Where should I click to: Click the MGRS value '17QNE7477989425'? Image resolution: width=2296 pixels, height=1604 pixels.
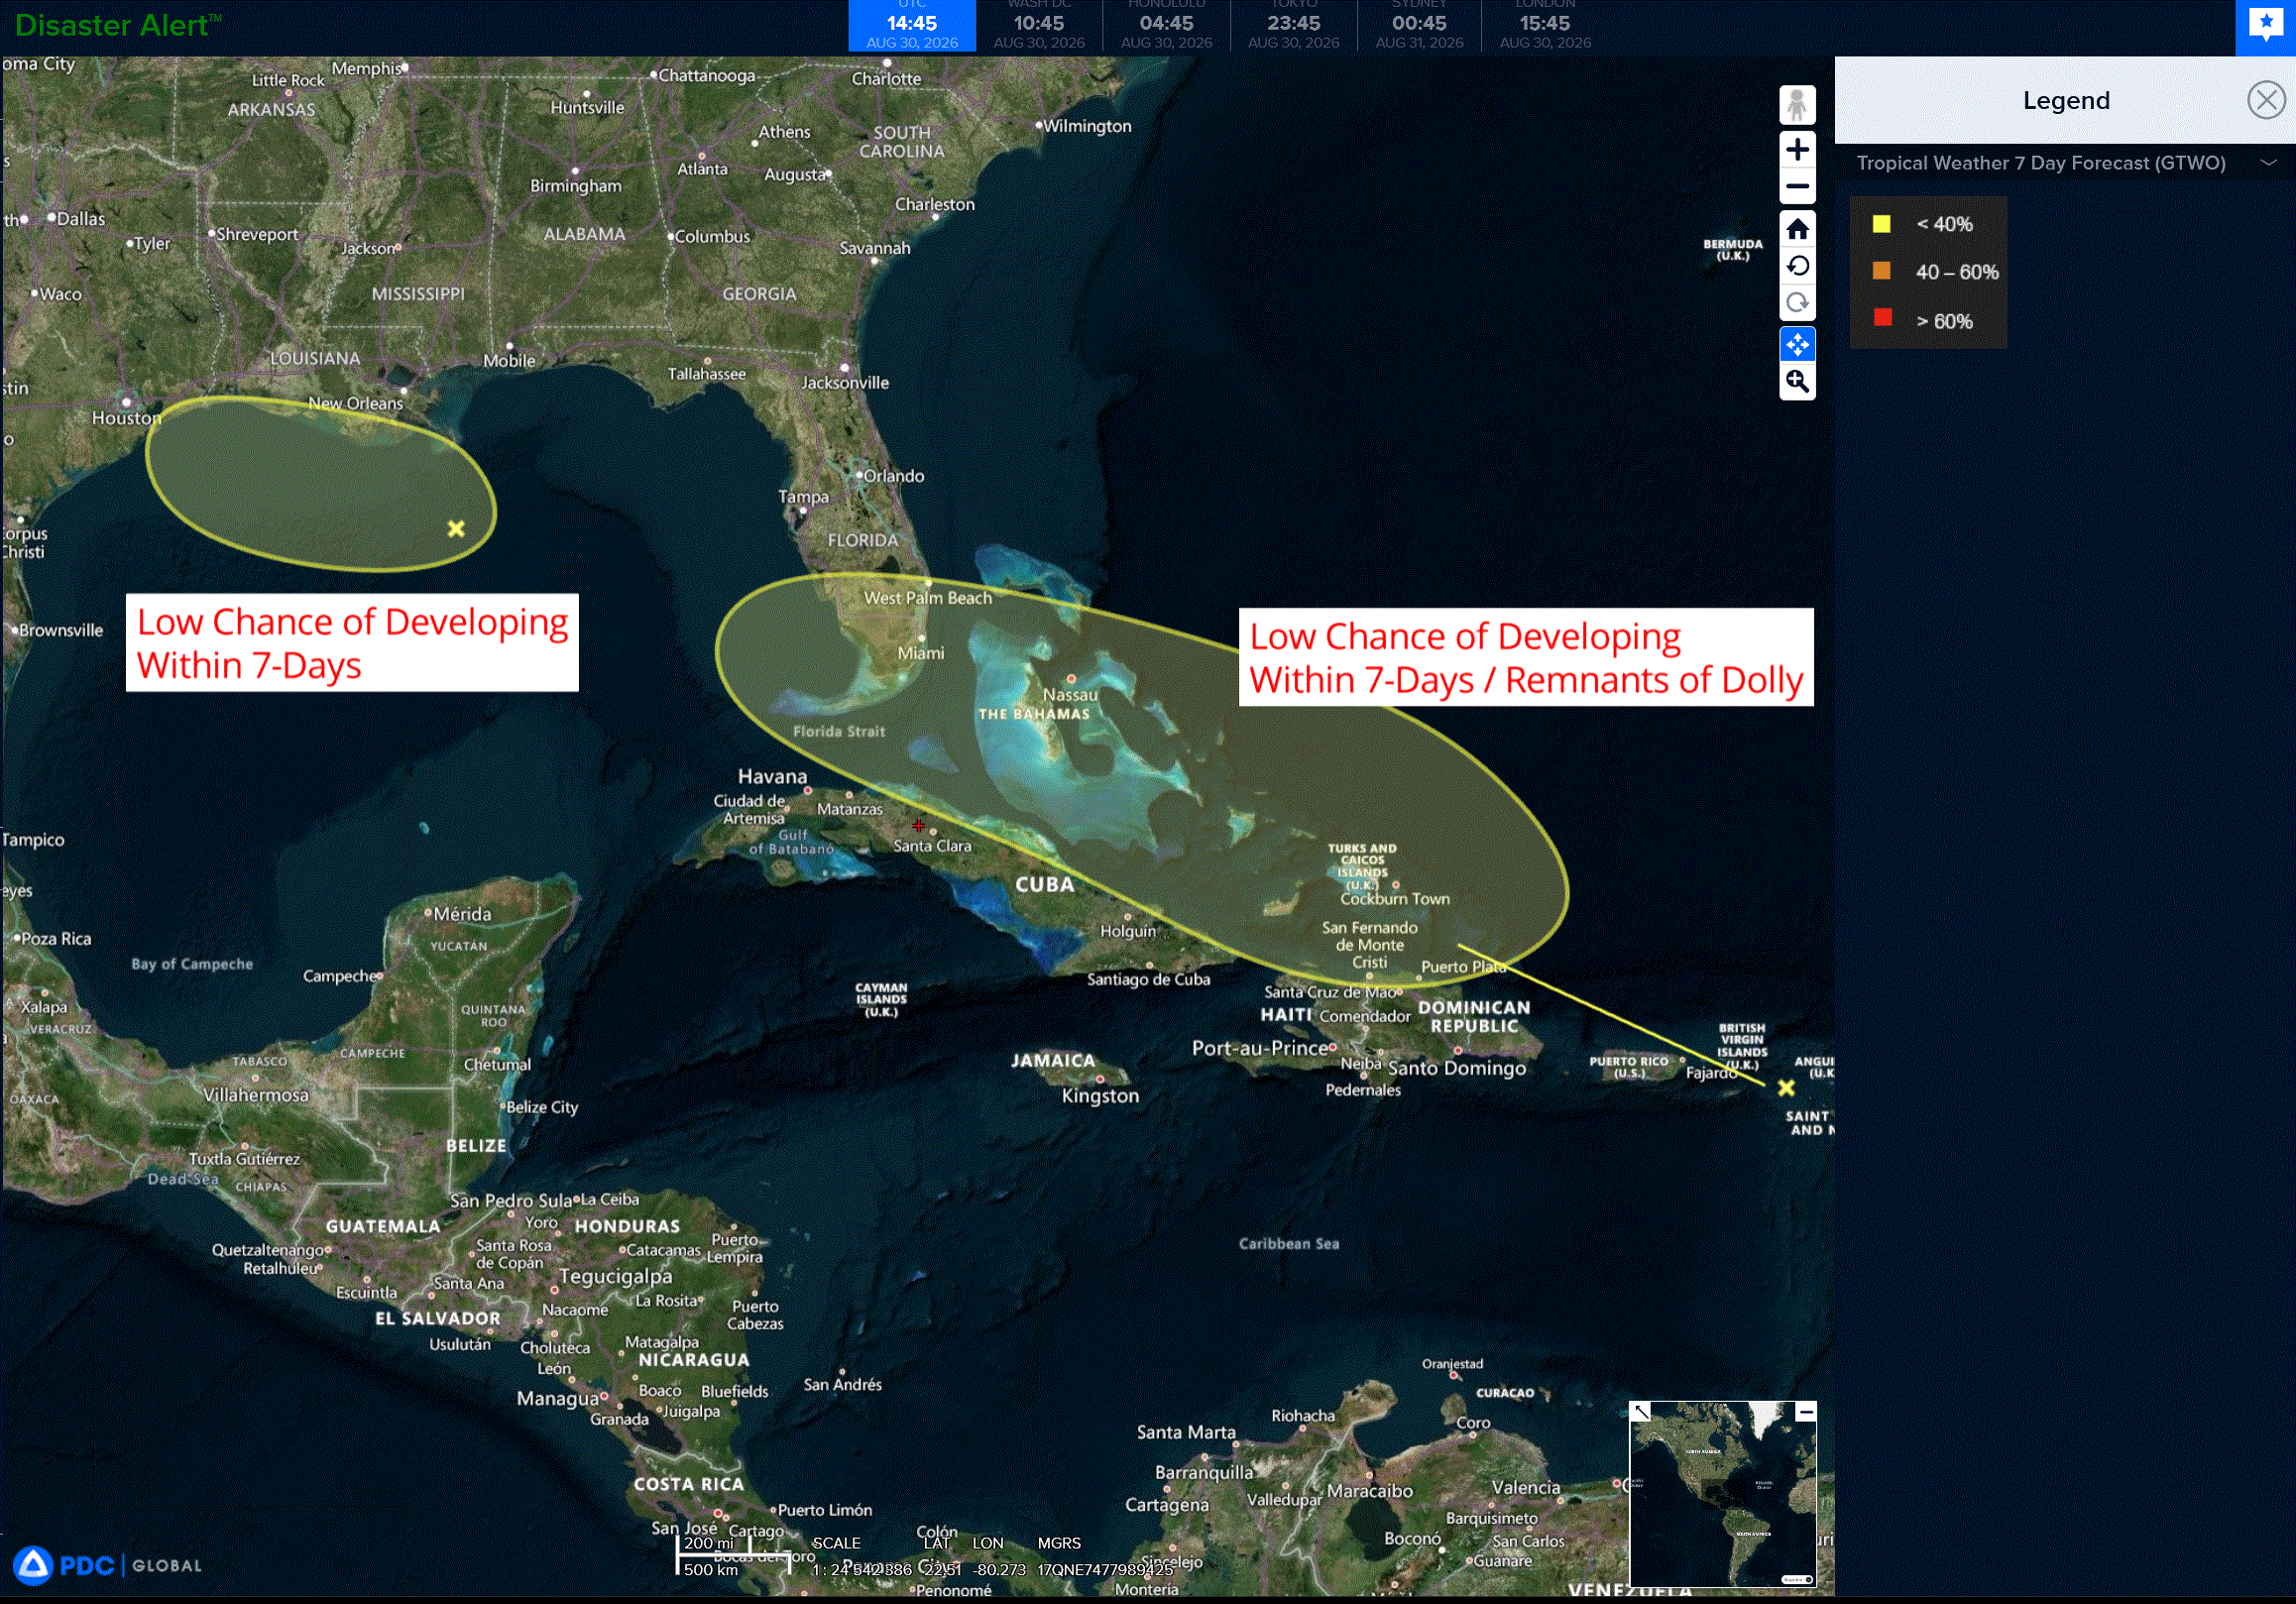click(x=1105, y=1569)
